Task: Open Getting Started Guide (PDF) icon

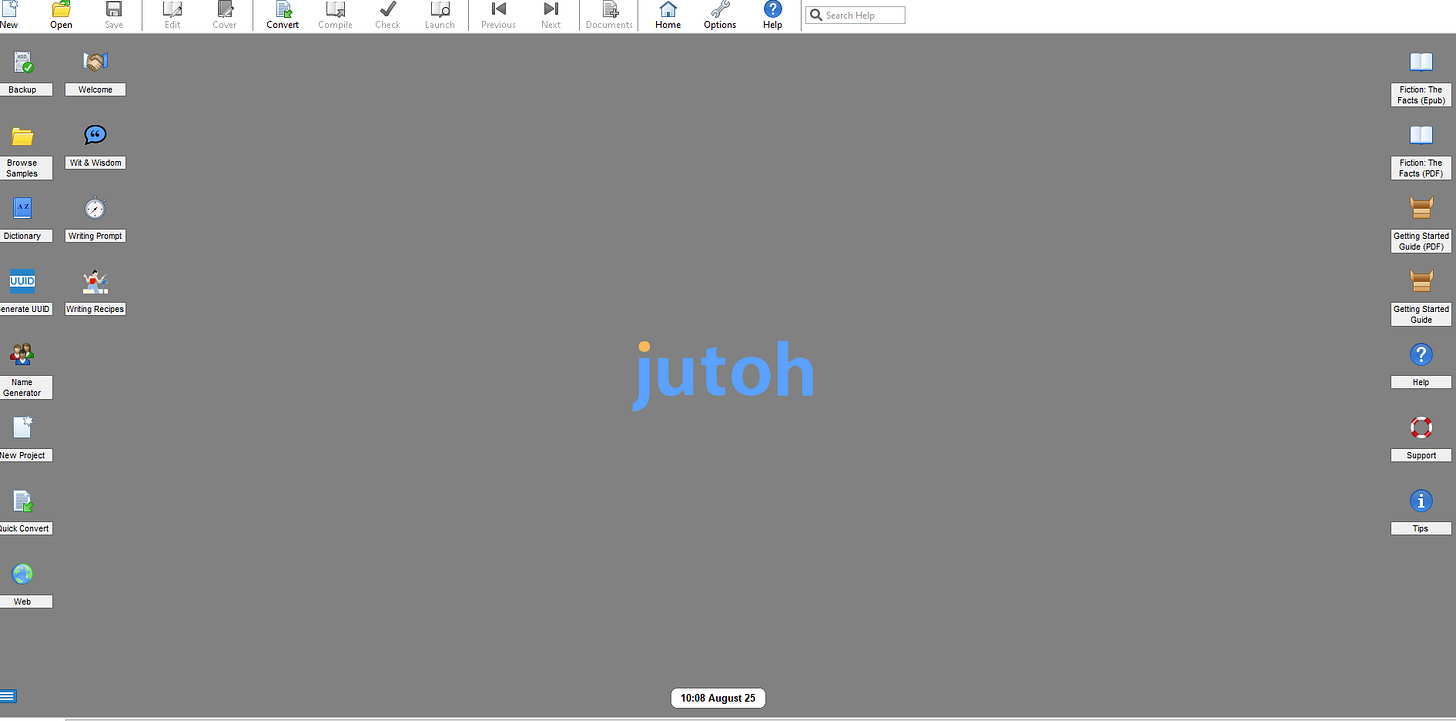Action: coord(1421,208)
